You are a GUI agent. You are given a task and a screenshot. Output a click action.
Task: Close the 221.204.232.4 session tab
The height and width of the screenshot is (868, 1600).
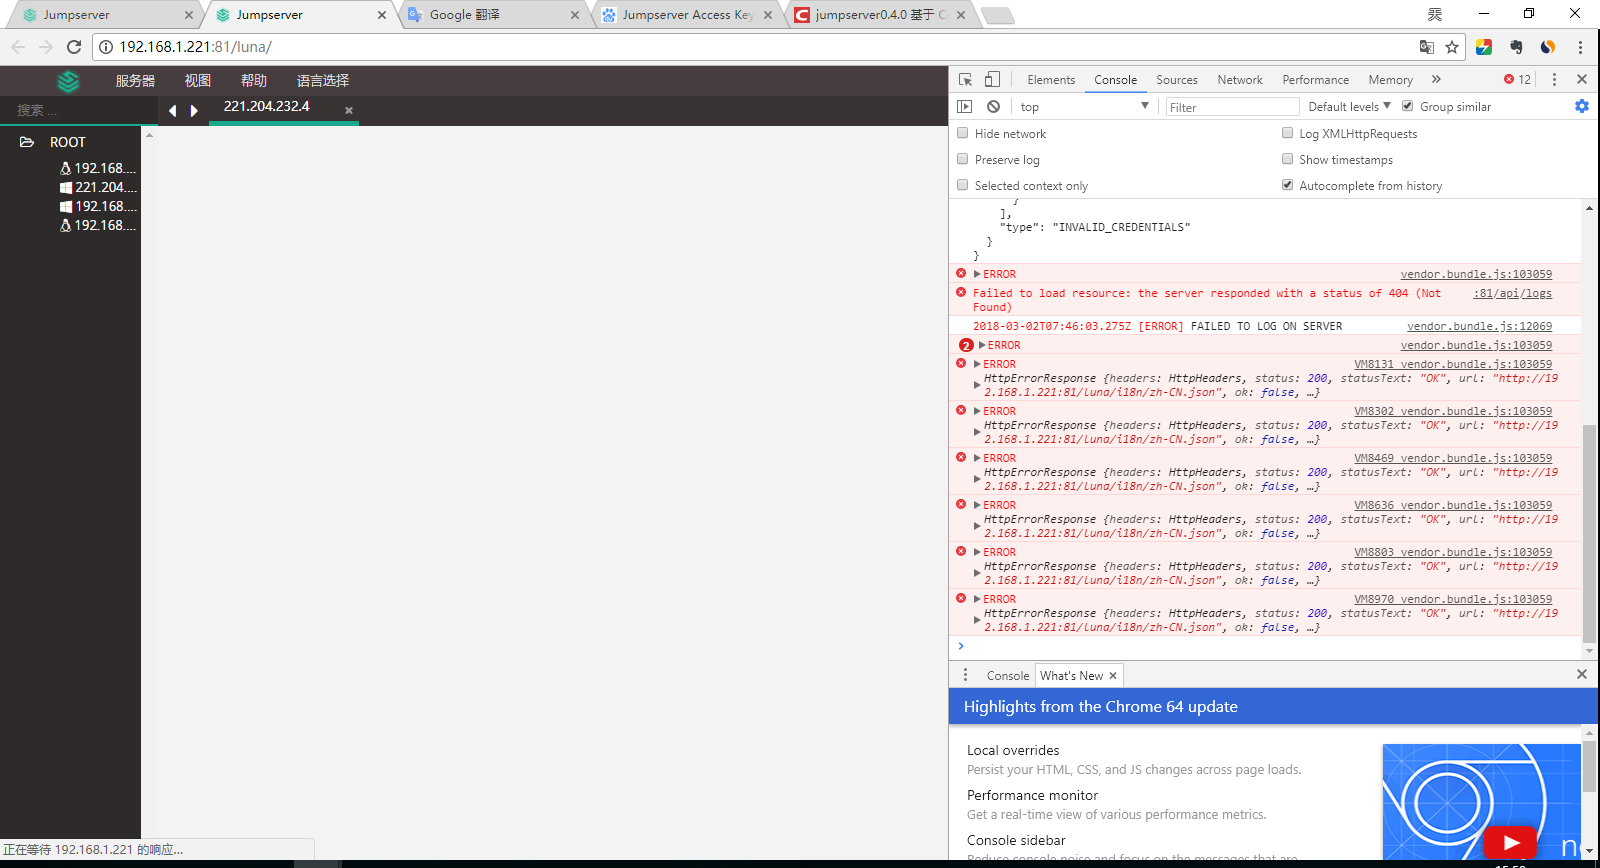[349, 110]
